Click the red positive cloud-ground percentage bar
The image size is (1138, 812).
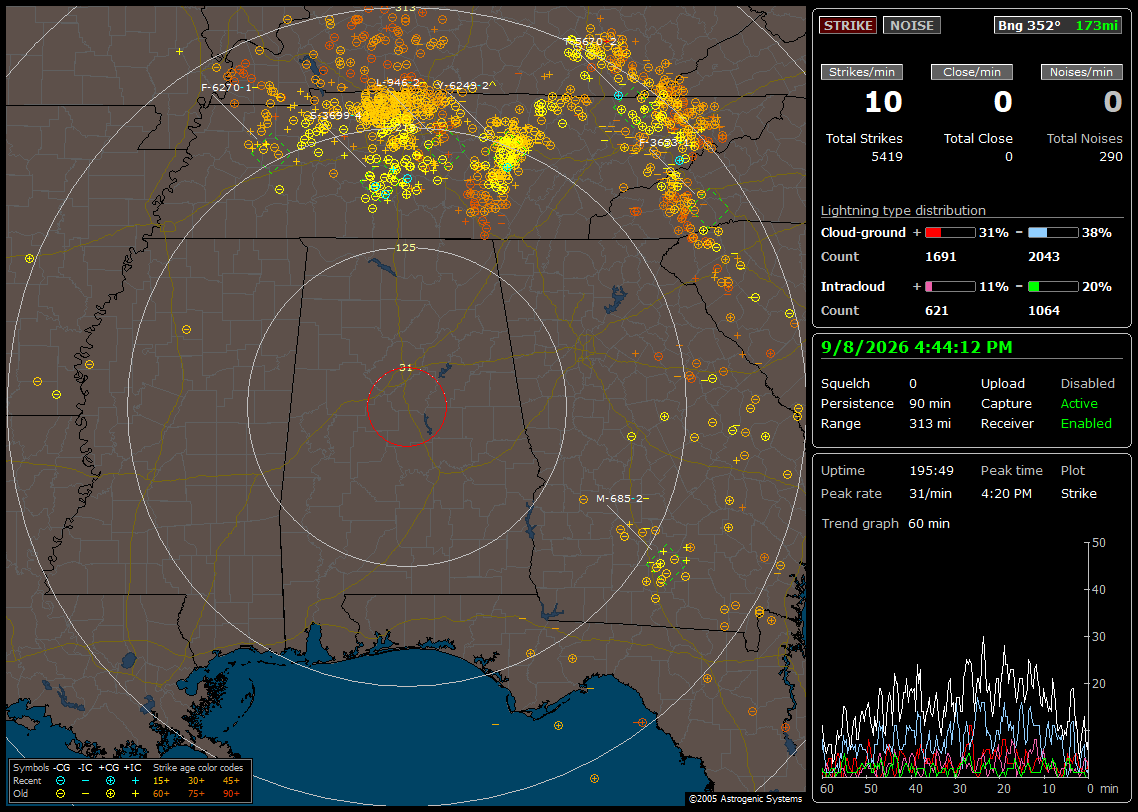[x=950, y=233]
